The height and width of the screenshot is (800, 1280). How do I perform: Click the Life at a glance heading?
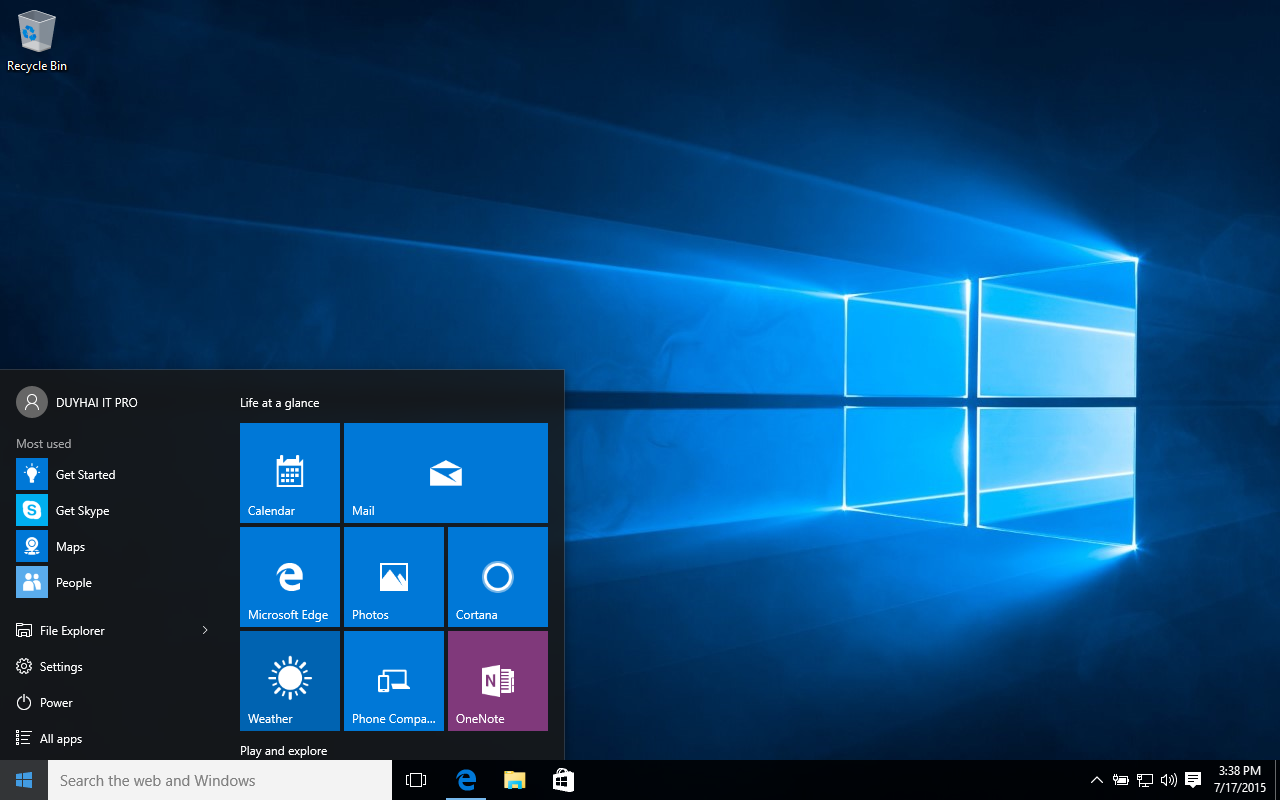(x=280, y=403)
